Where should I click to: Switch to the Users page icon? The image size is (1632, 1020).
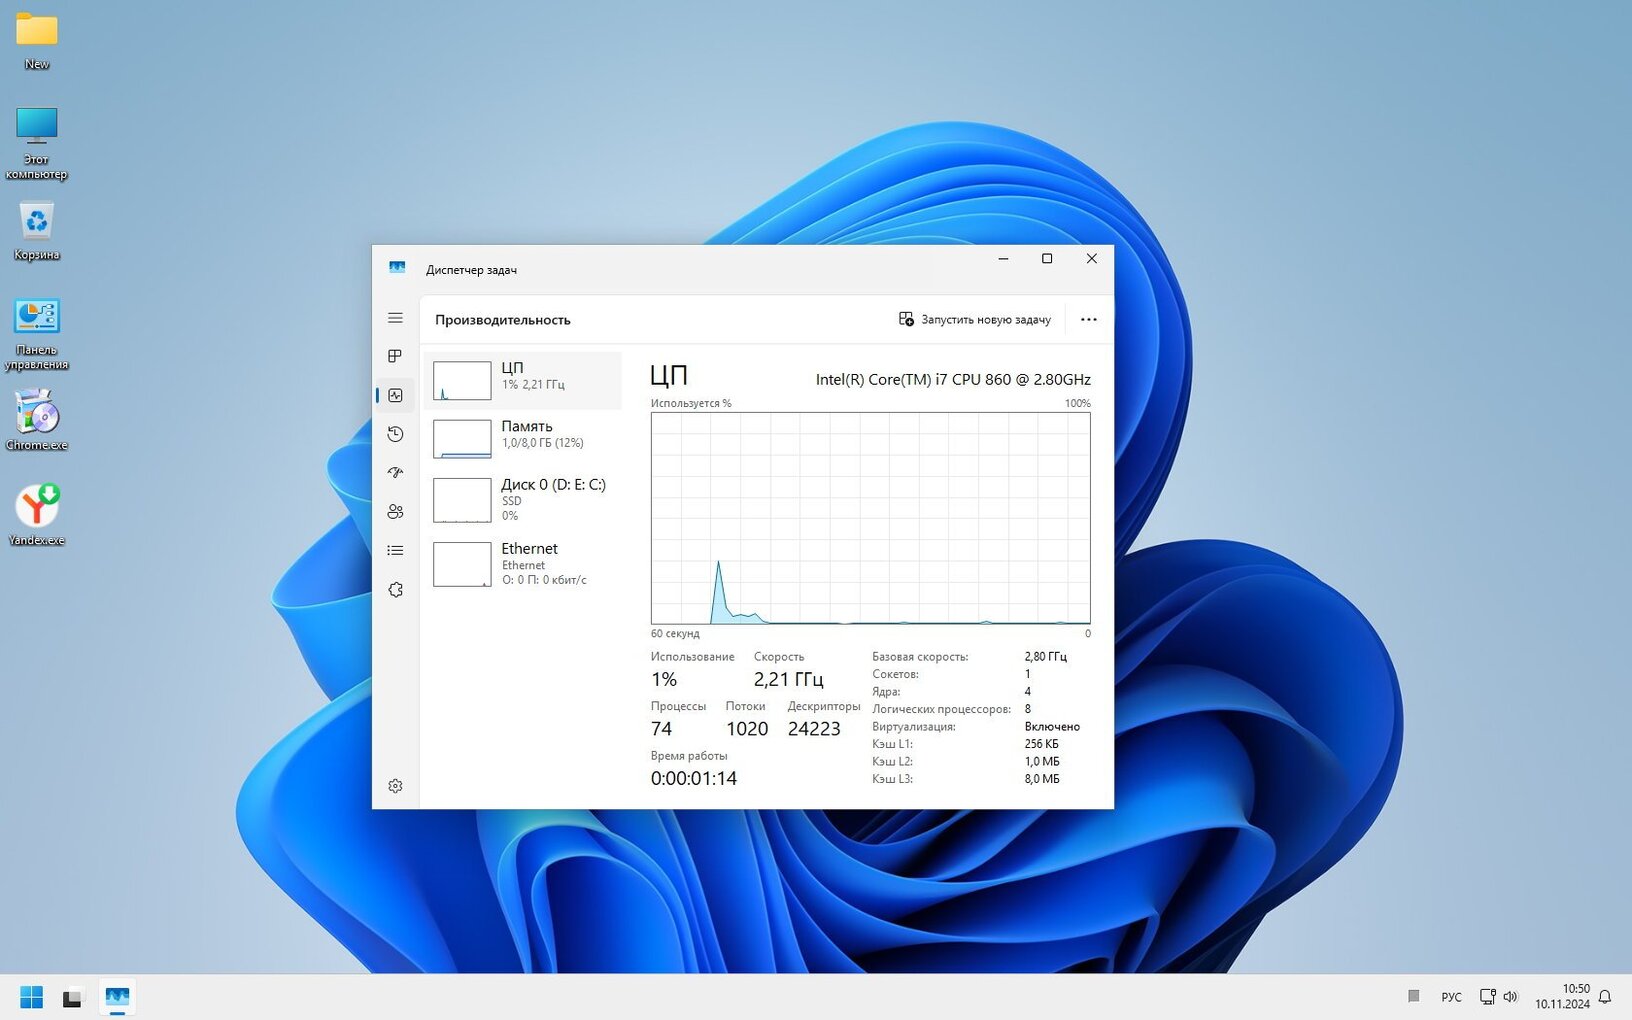[x=395, y=511]
